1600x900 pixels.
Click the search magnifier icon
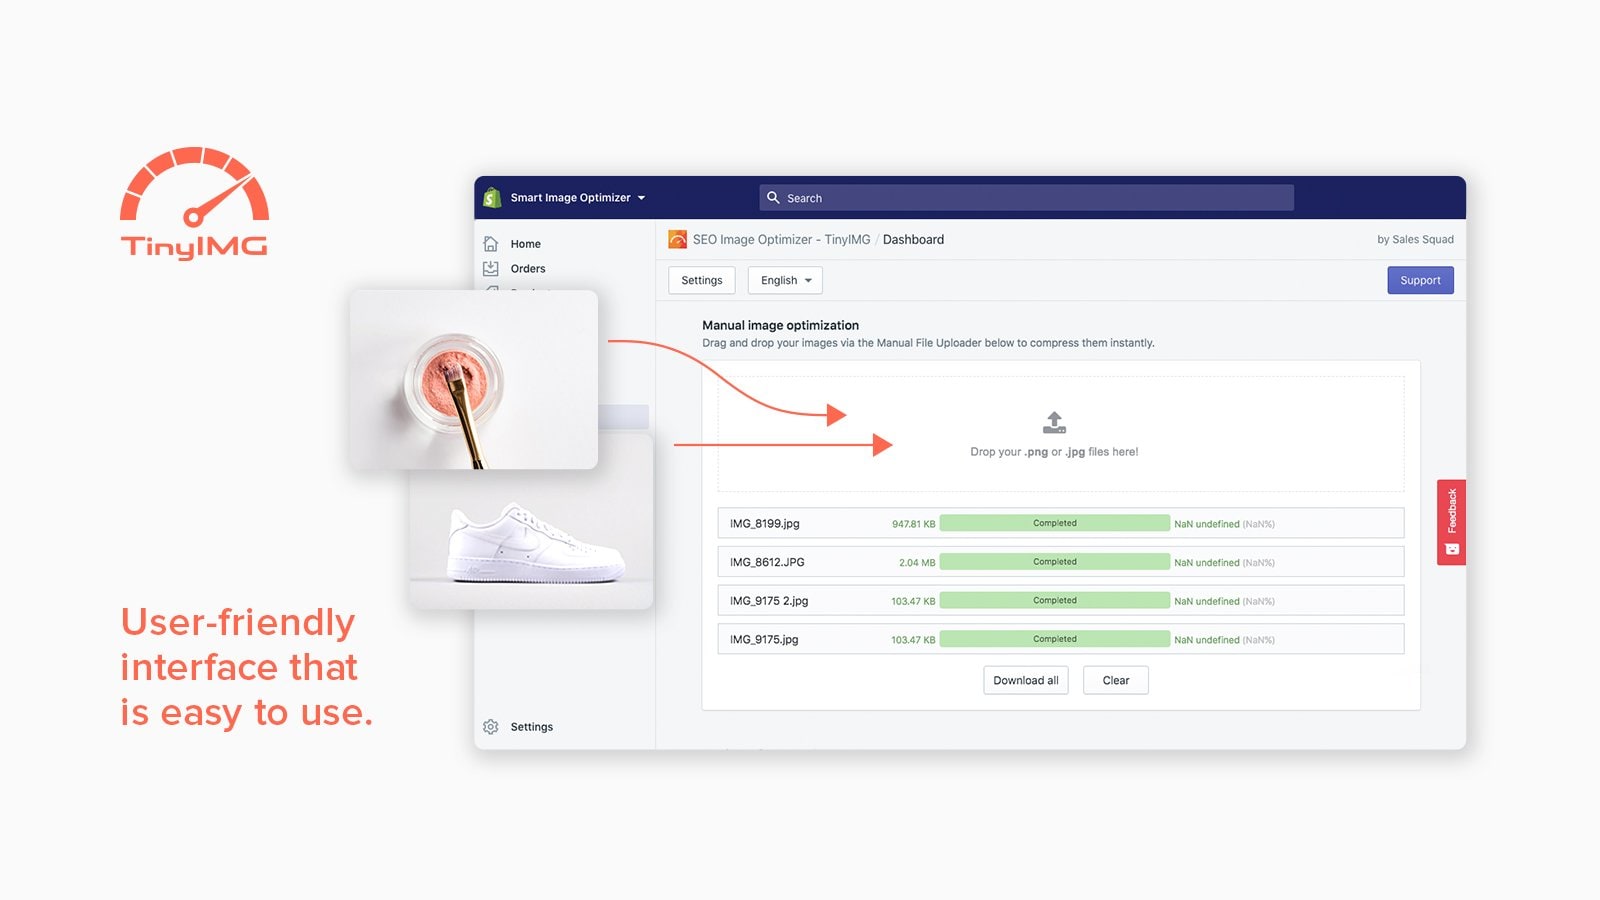point(773,198)
